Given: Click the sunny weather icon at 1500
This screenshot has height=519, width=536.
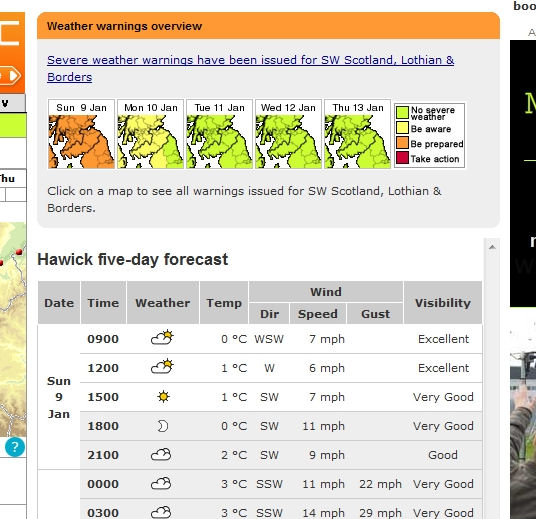Looking at the screenshot, I should (x=163, y=397).
